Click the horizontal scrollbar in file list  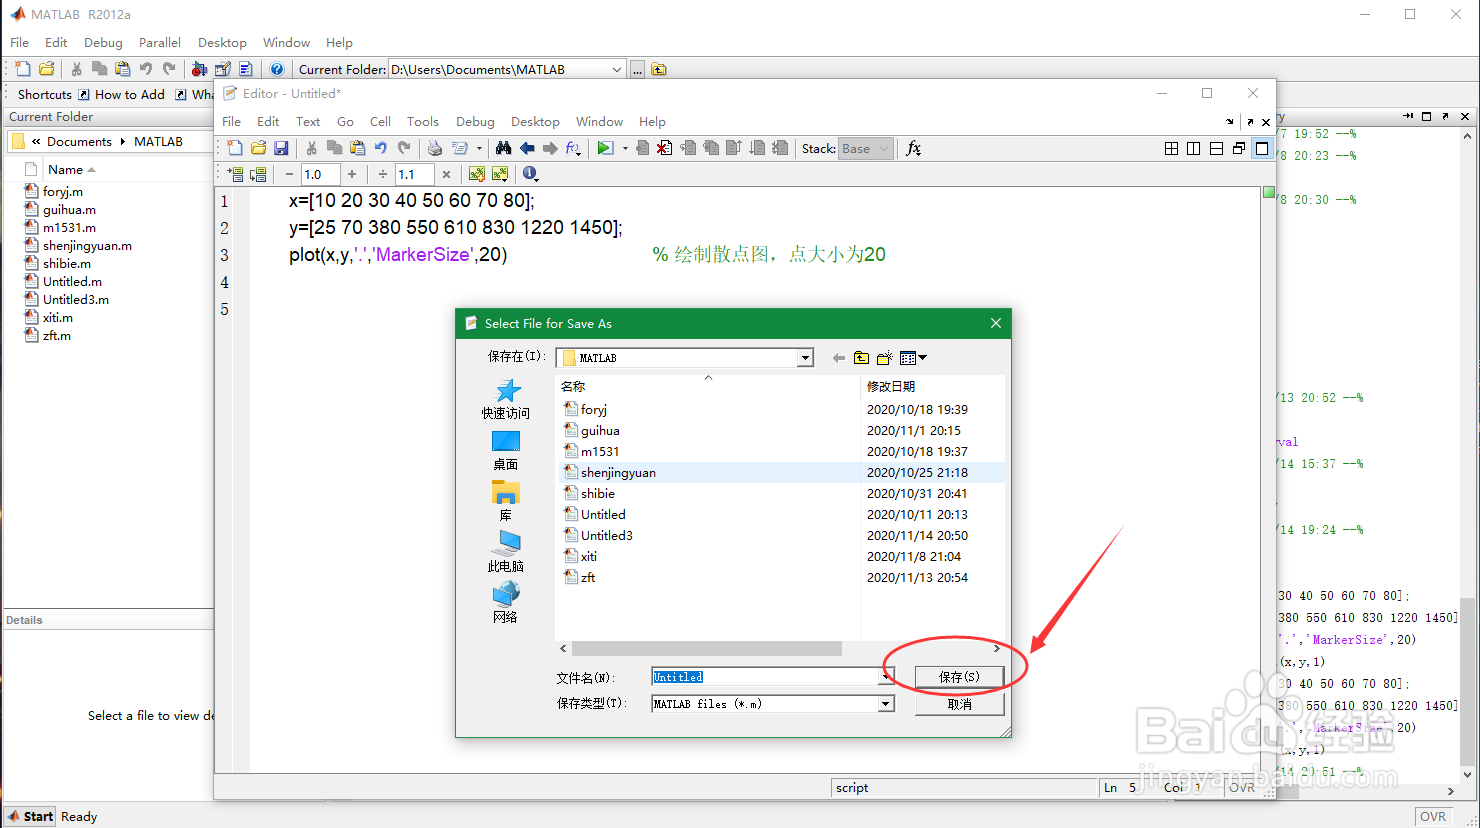point(706,648)
